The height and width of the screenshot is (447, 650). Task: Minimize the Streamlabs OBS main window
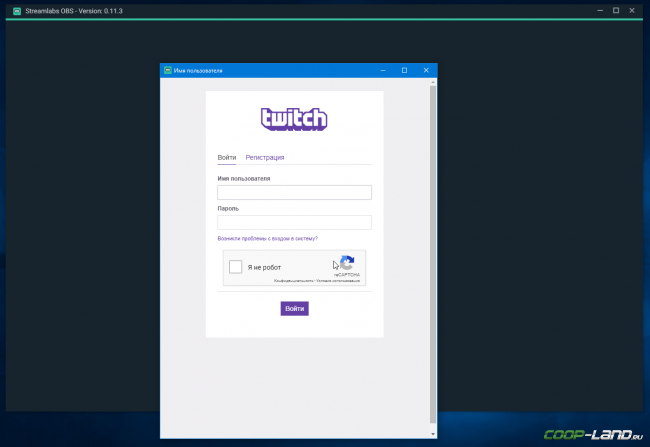600,11
